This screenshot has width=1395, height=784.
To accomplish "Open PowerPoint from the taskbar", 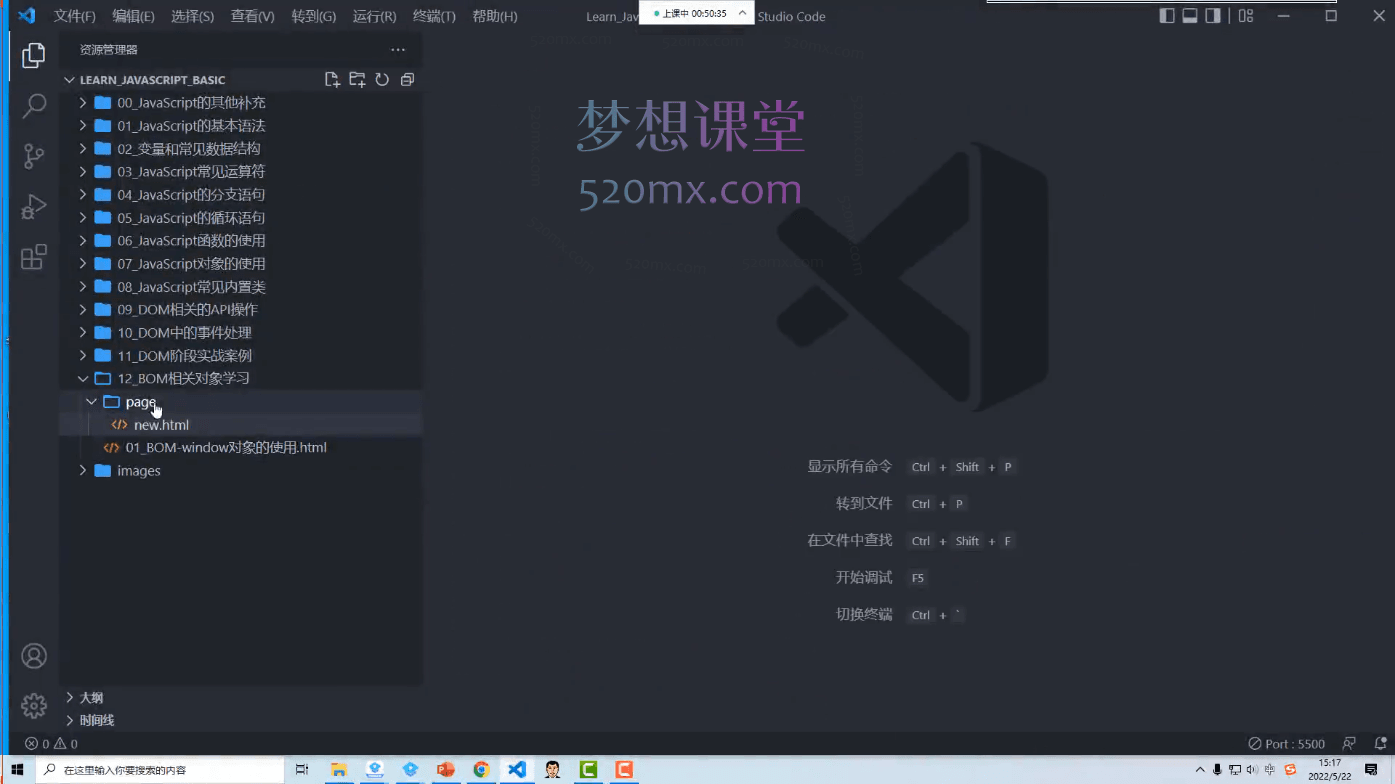I will tap(446, 770).
